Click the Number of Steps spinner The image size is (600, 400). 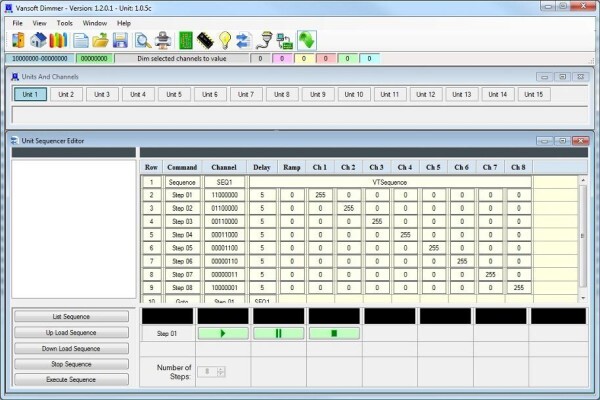pos(211,372)
